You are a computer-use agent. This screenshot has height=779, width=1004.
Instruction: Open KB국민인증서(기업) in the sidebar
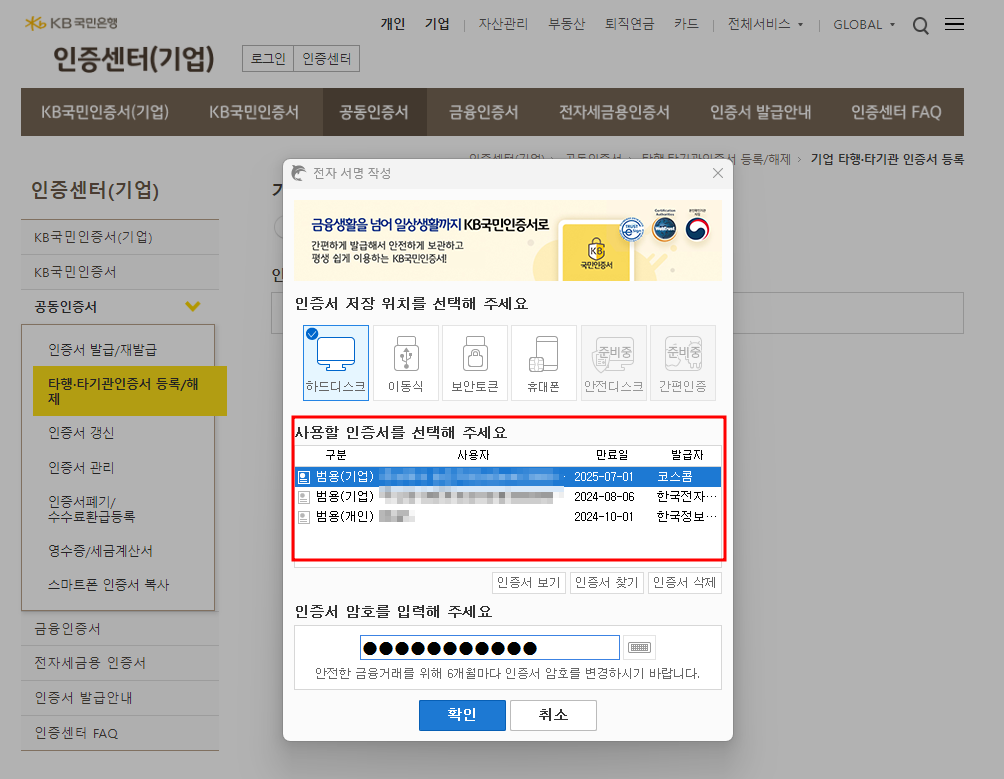120,237
